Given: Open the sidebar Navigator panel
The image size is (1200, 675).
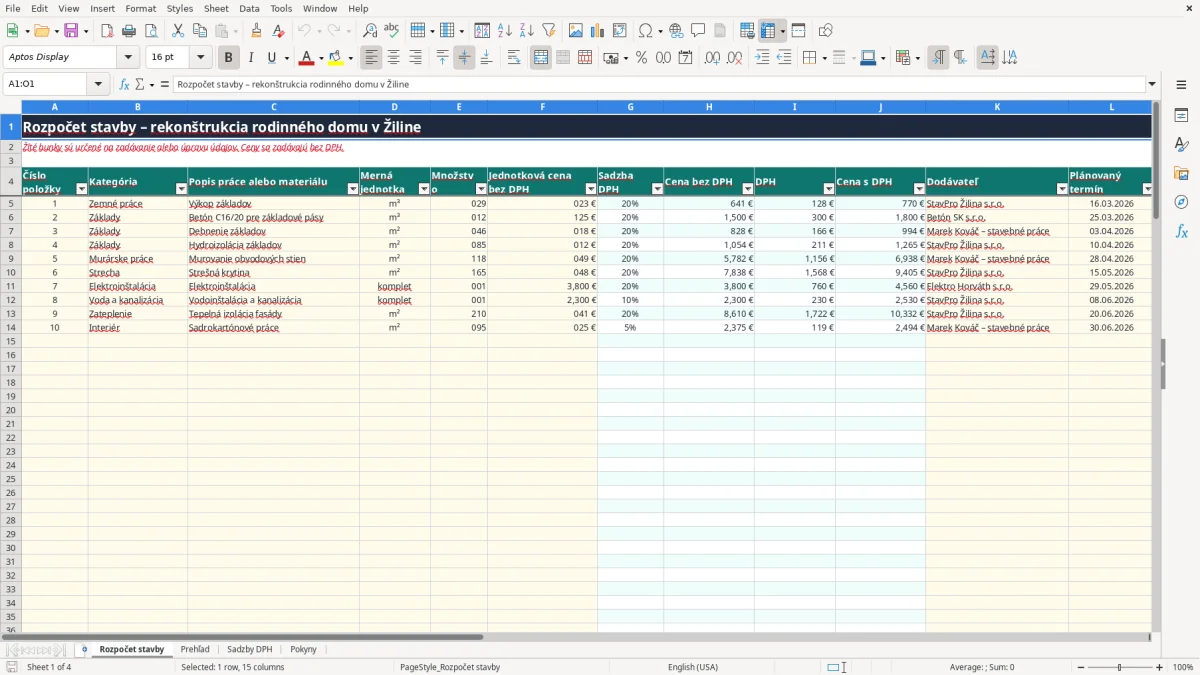Looking at the screenshot, I should pyautogui.click(x=1181, y=202).
